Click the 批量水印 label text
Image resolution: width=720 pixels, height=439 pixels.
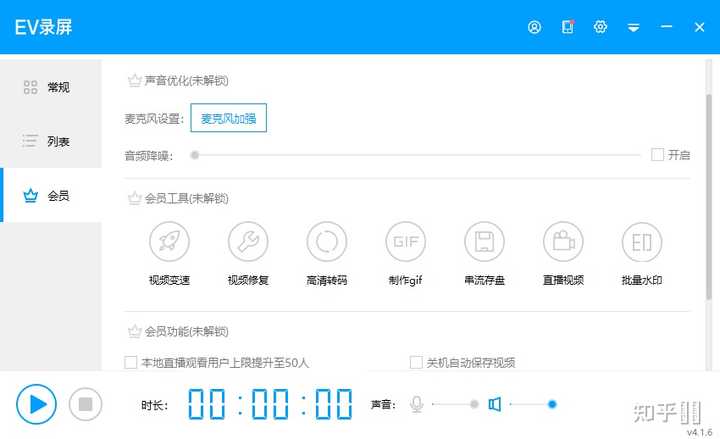(641, 280)
